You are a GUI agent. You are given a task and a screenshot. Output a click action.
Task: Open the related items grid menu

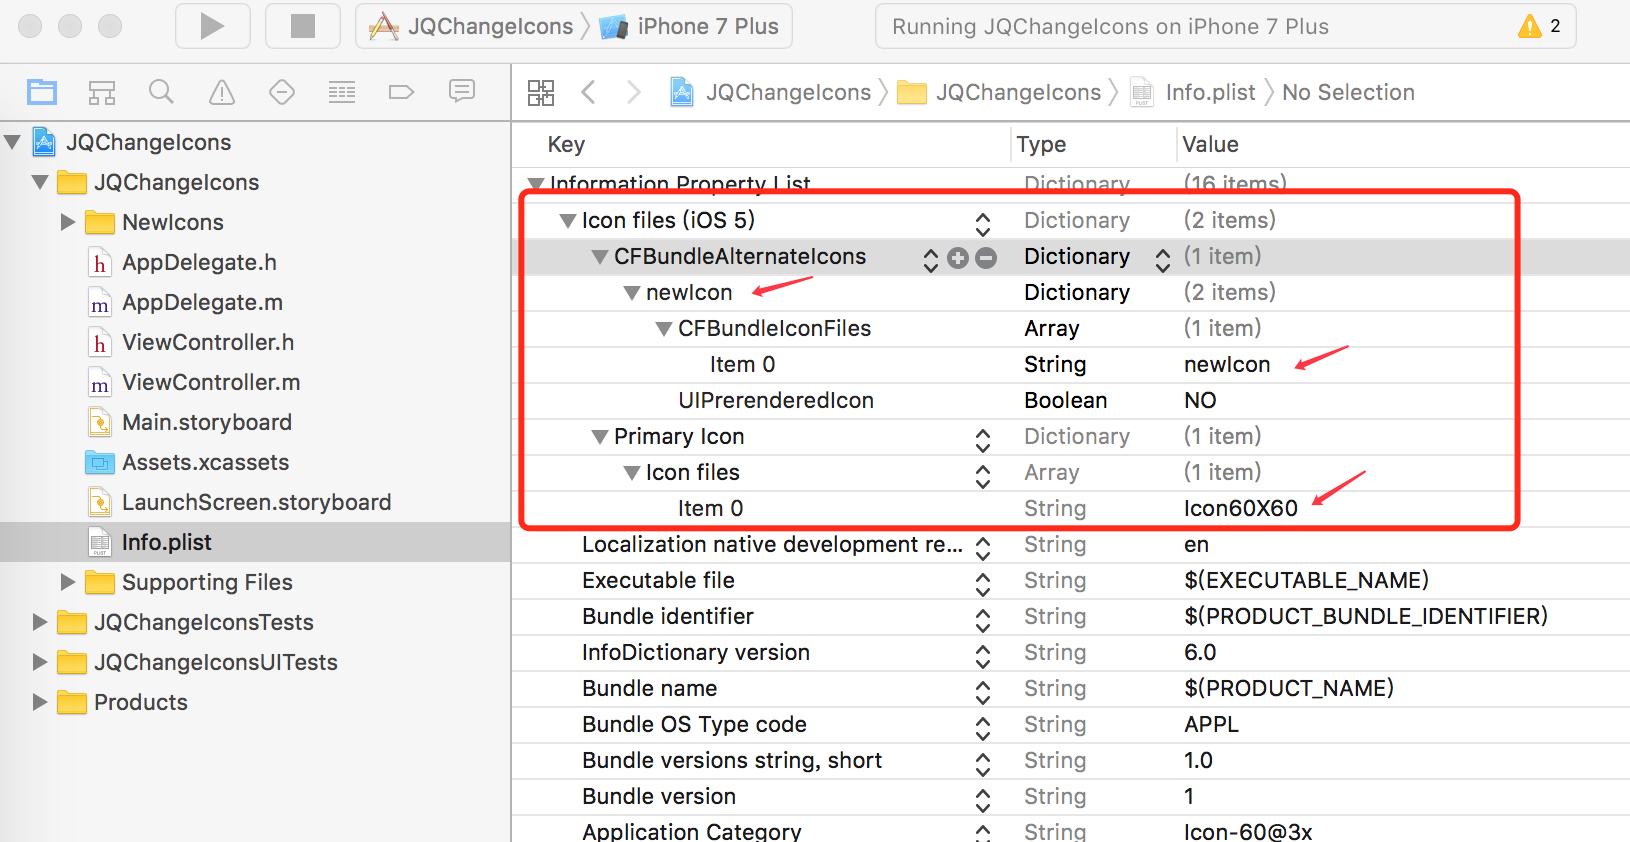pos(541,92)
